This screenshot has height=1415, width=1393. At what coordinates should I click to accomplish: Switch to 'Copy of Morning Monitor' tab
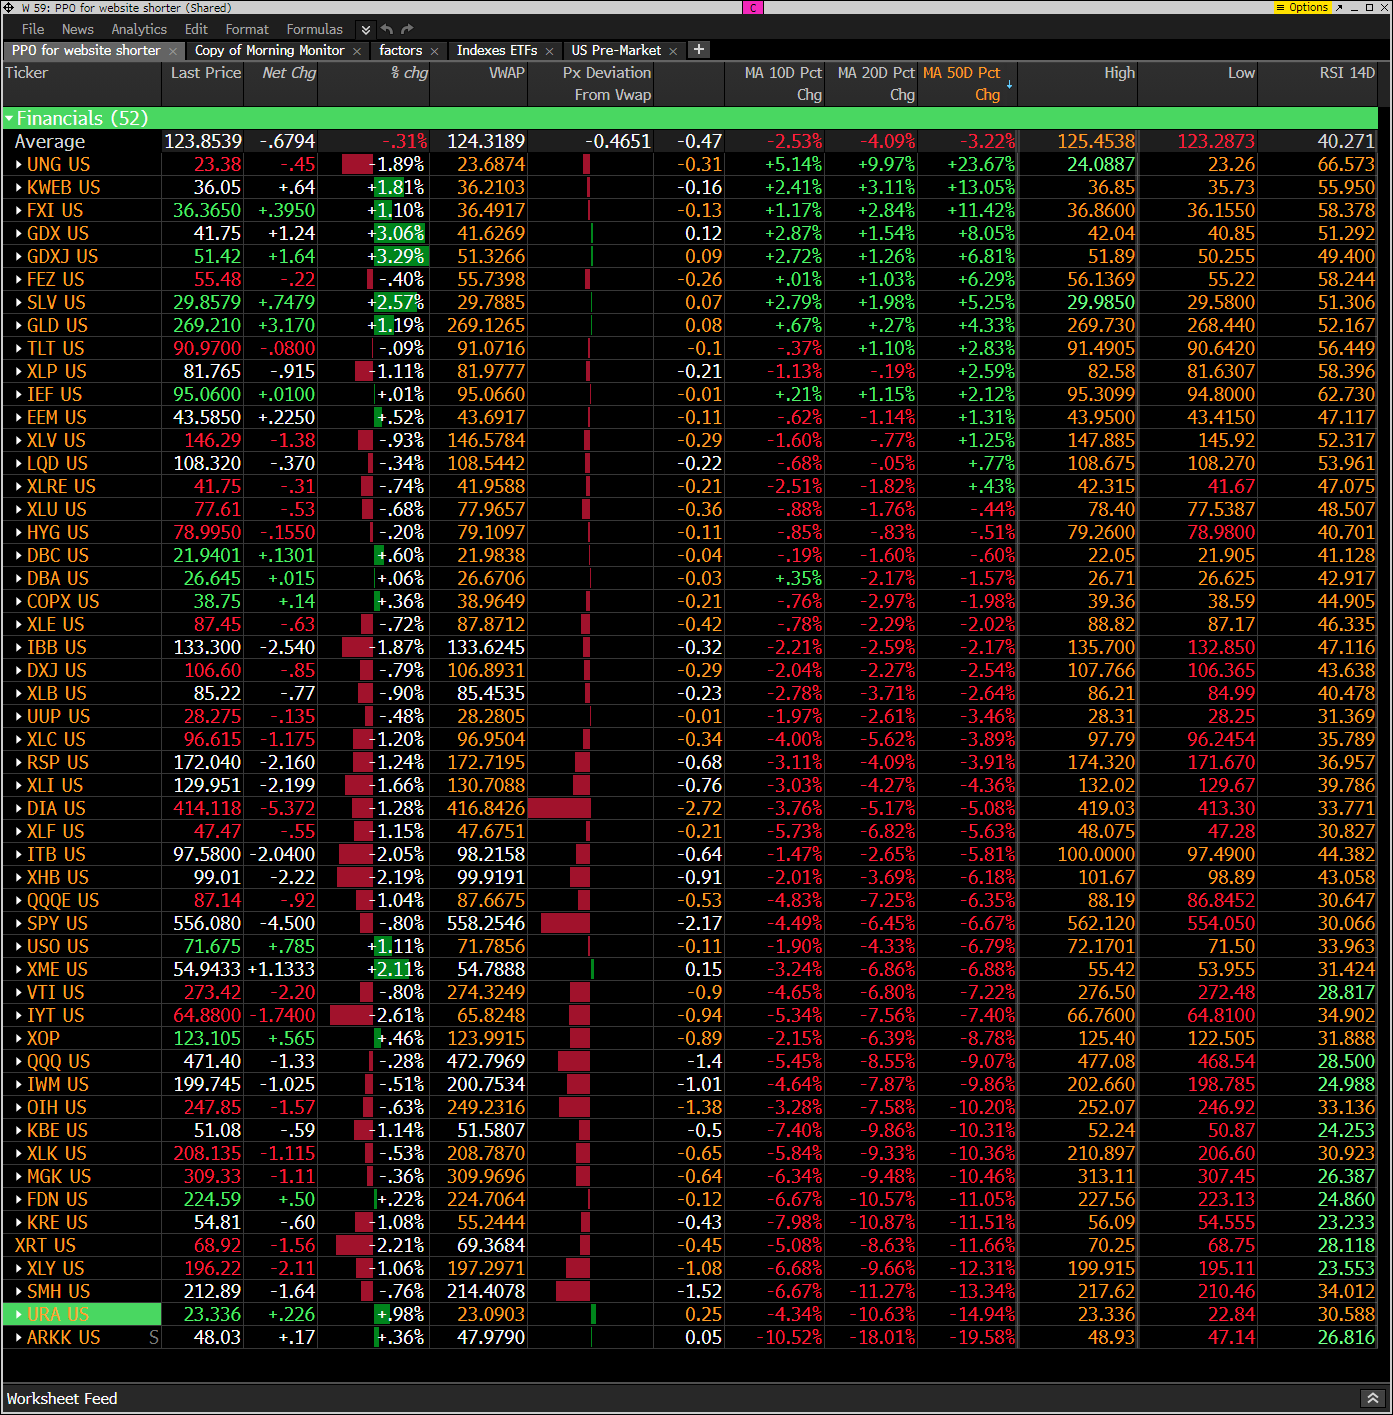pyautogui.click(x=269, y=50)
